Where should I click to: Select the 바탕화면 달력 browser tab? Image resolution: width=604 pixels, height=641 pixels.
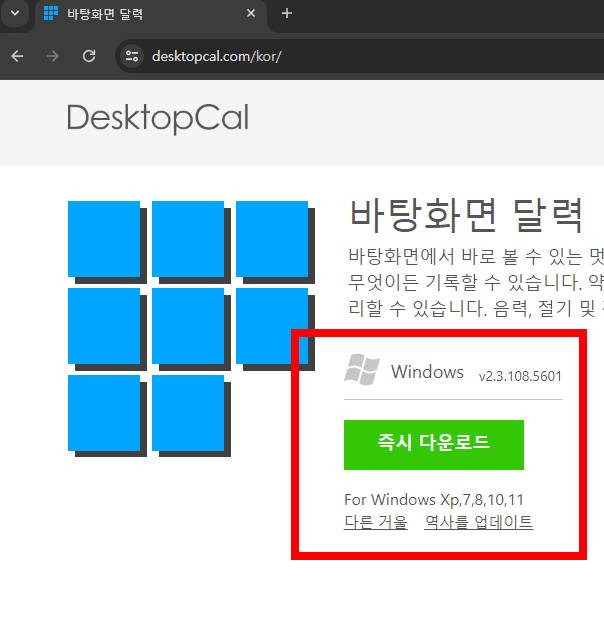pos(150,14)
